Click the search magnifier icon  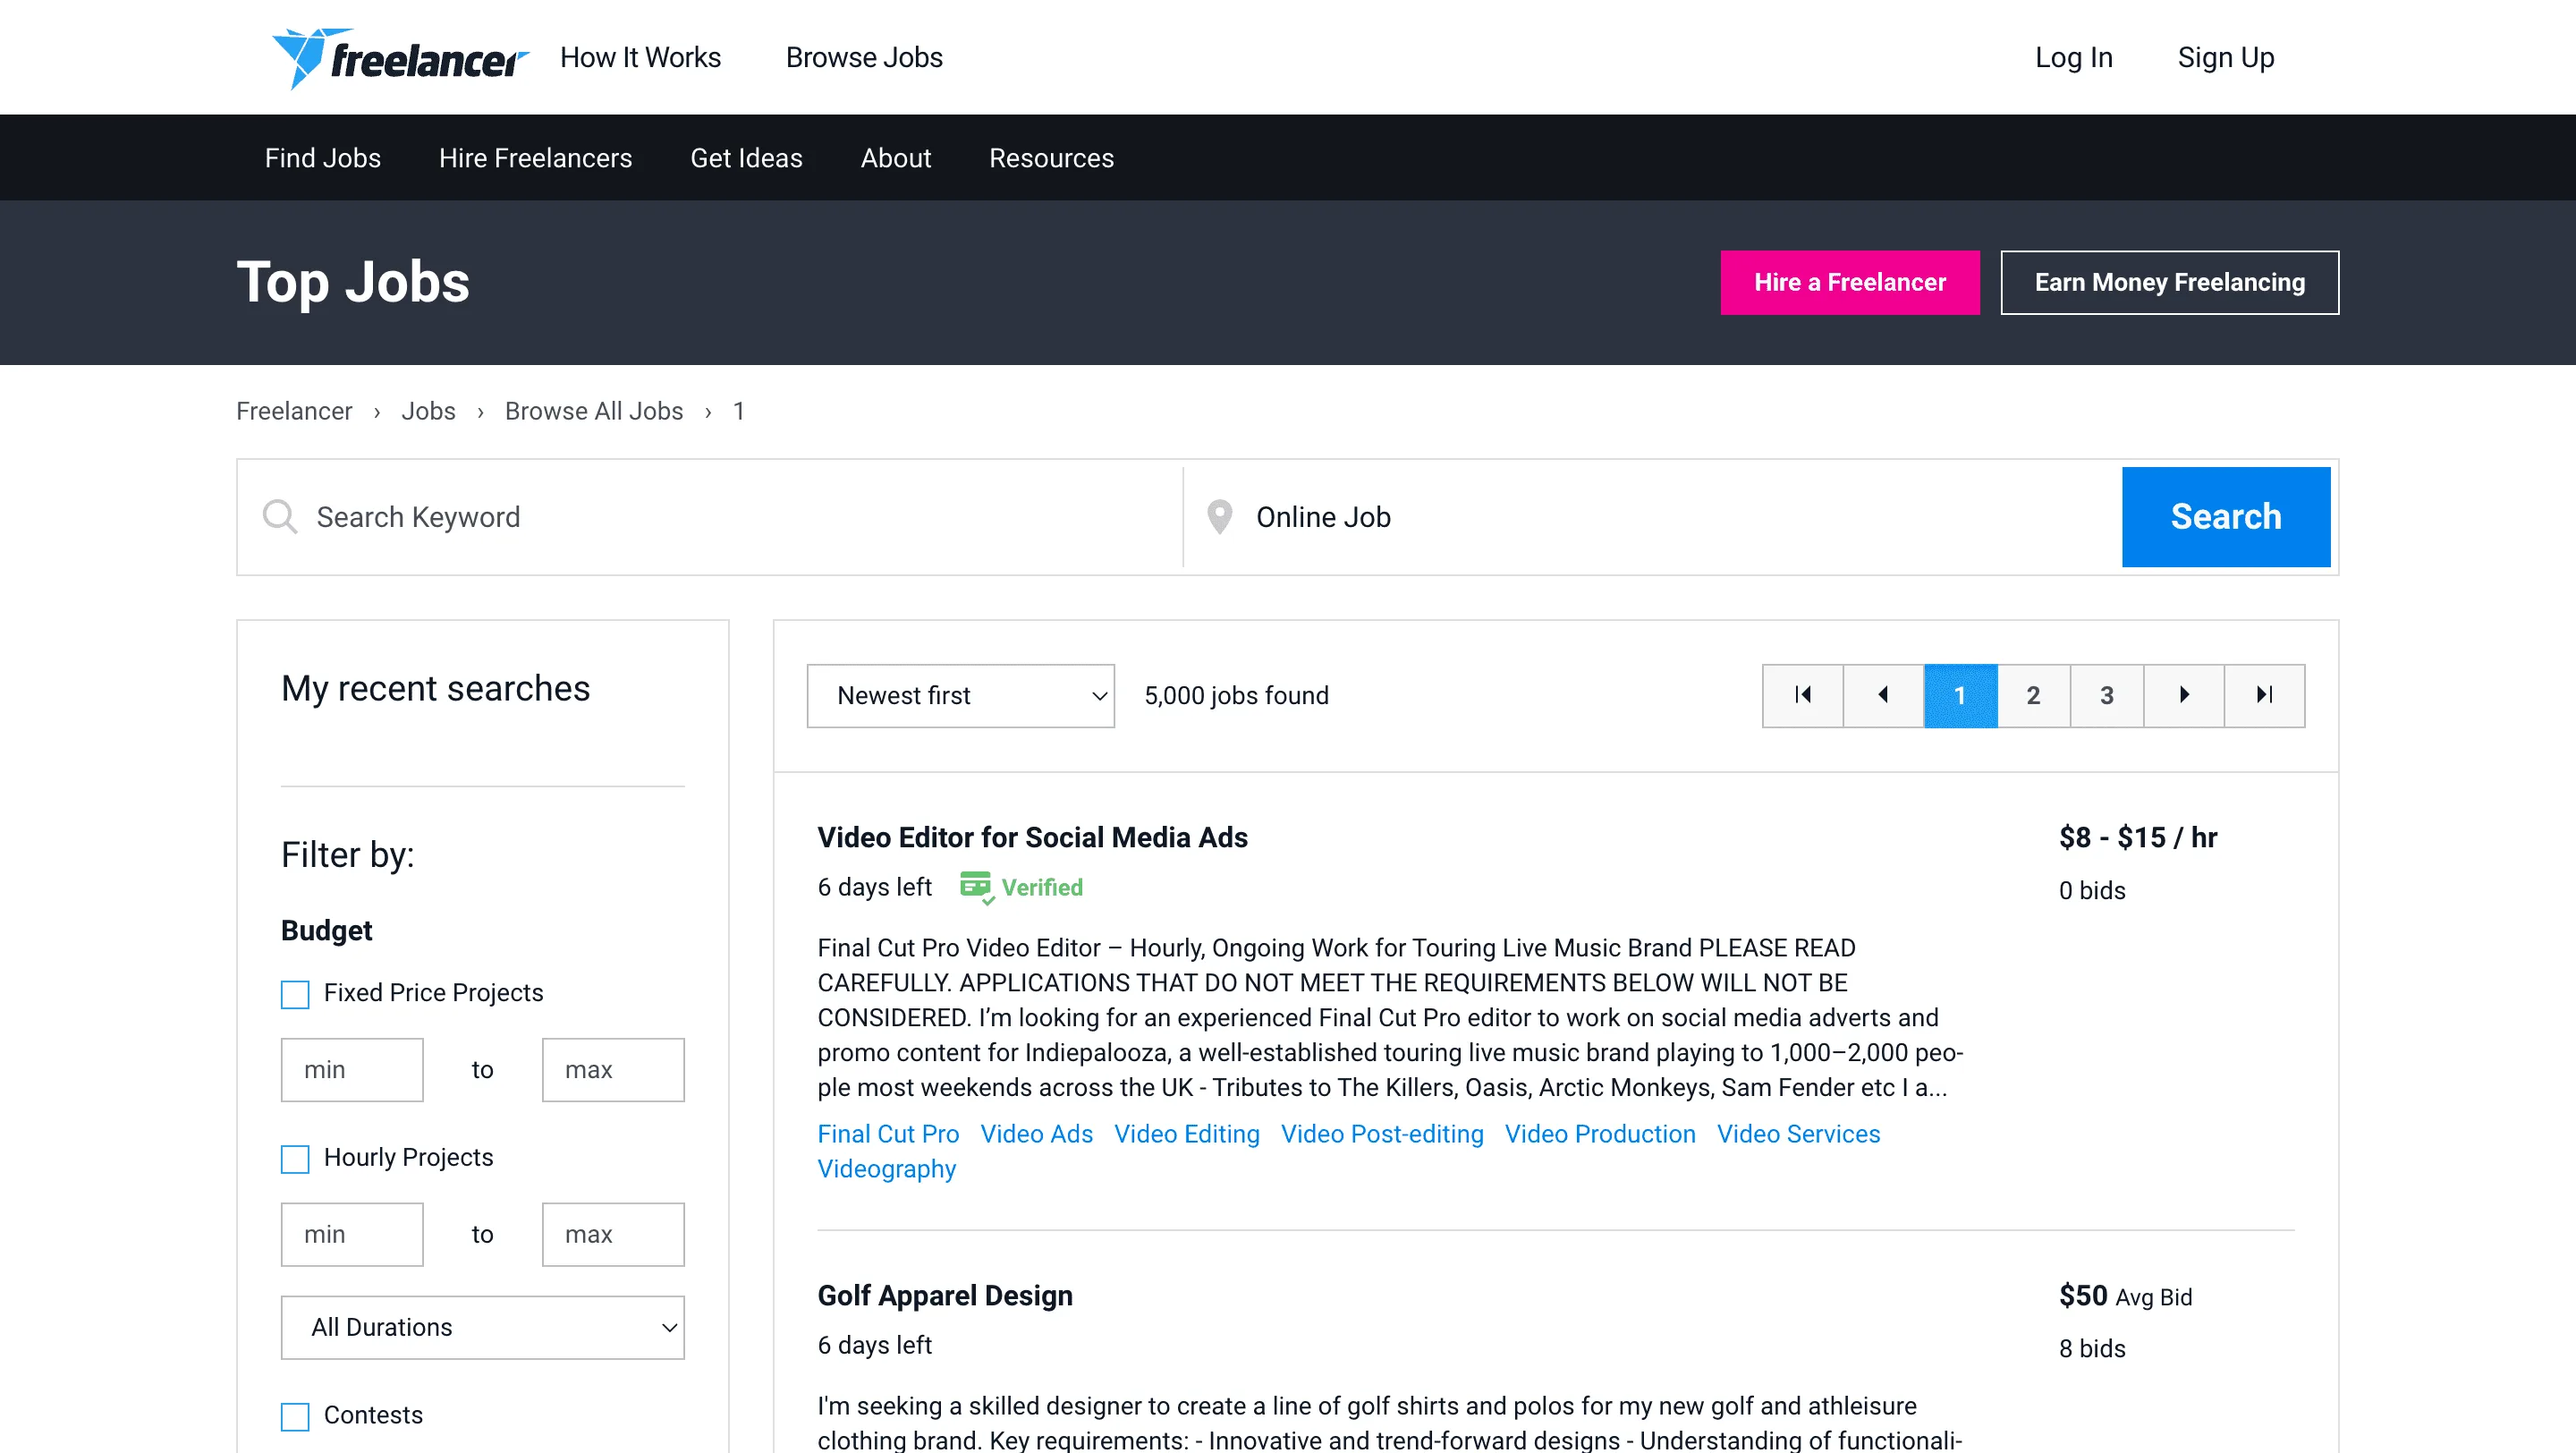coord(280,517)
